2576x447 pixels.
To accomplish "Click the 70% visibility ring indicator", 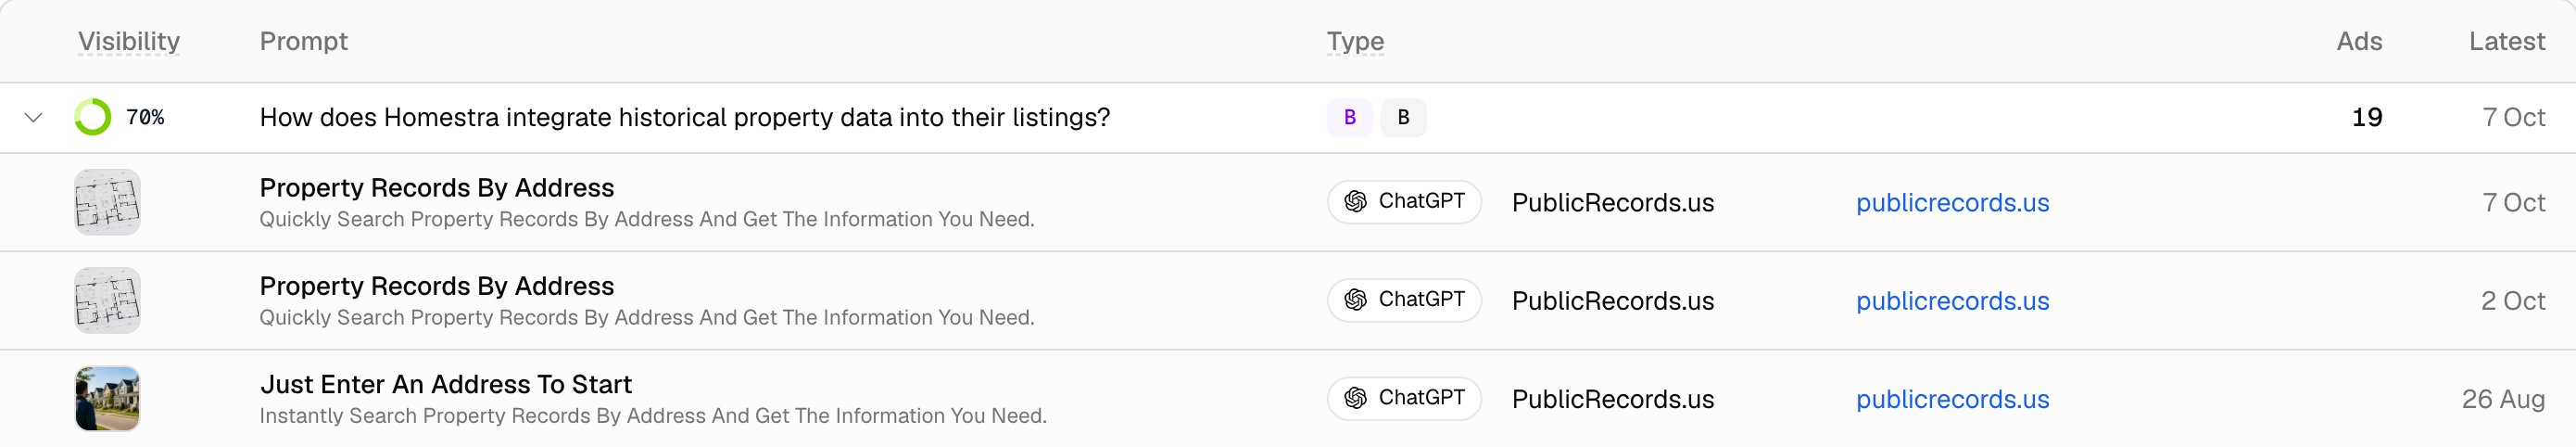I will 93,117.
